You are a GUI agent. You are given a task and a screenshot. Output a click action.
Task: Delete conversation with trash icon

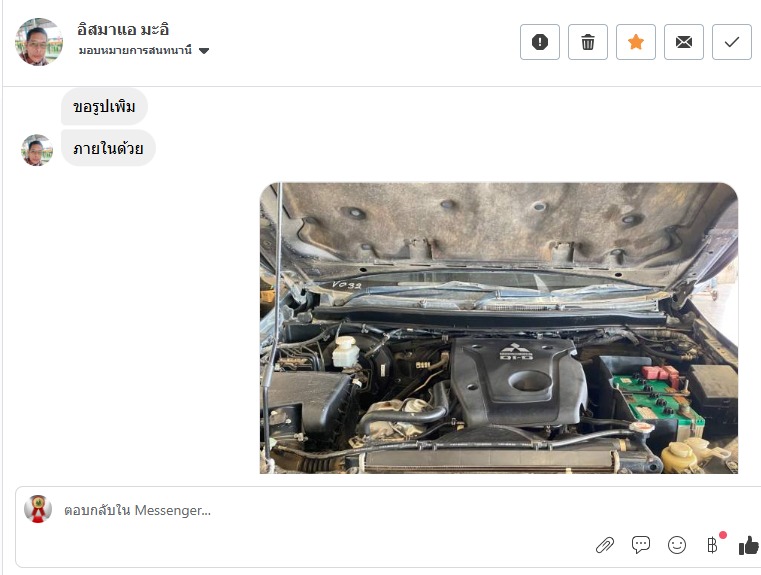pos(588,42)
